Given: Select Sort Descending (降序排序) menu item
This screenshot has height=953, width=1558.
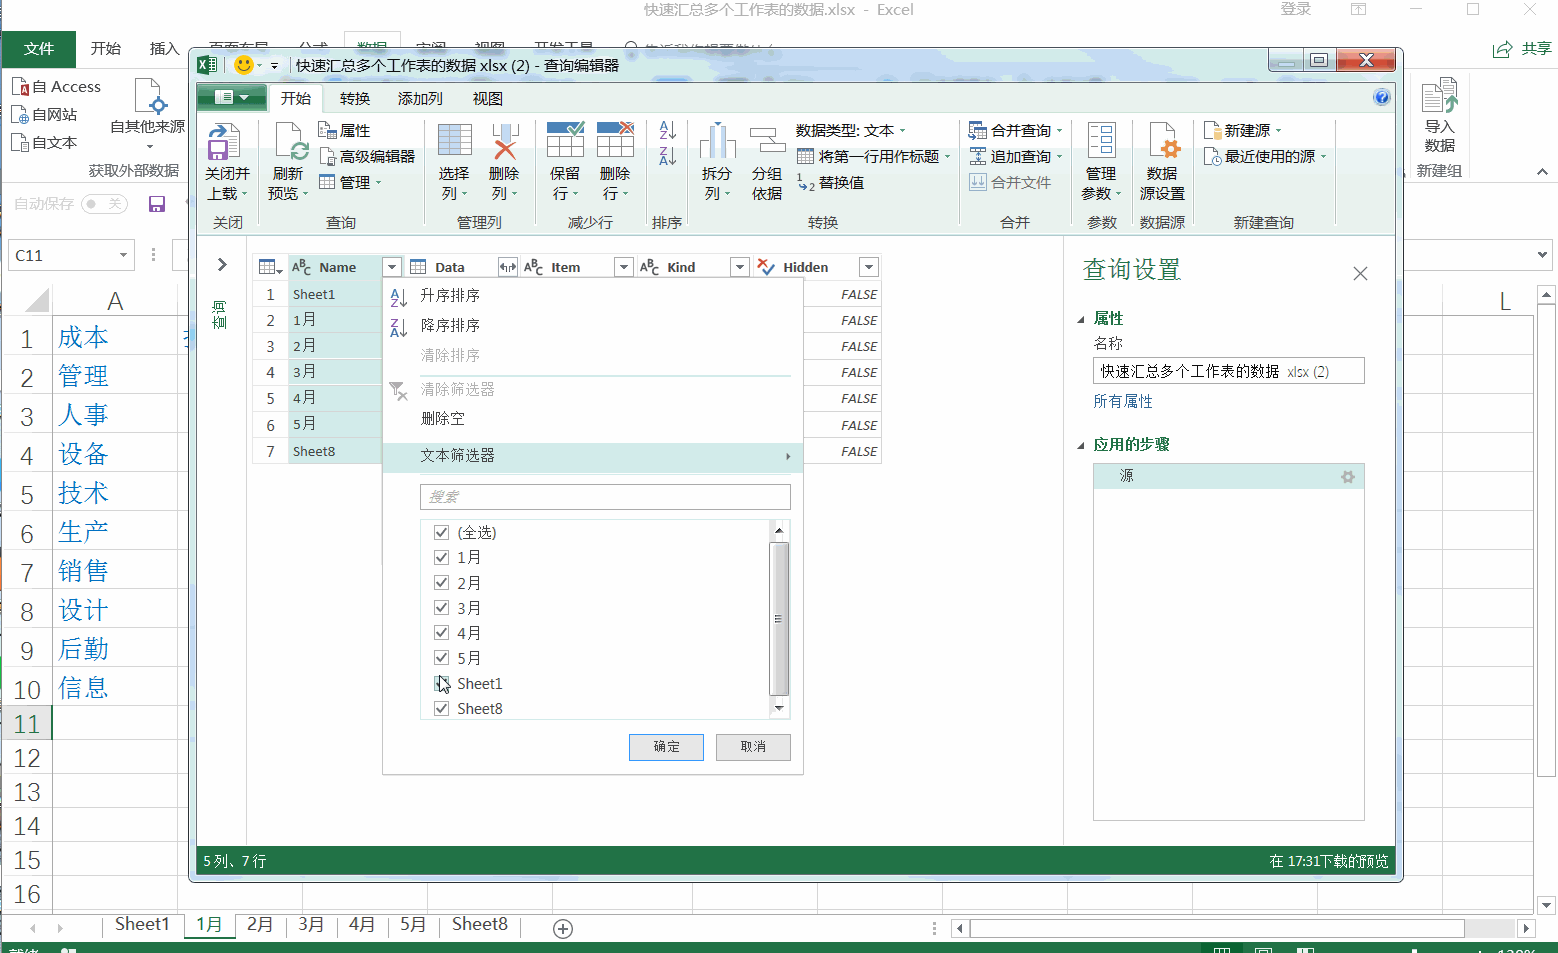Looking at the screenshot, I should click(x=450, y=326).
